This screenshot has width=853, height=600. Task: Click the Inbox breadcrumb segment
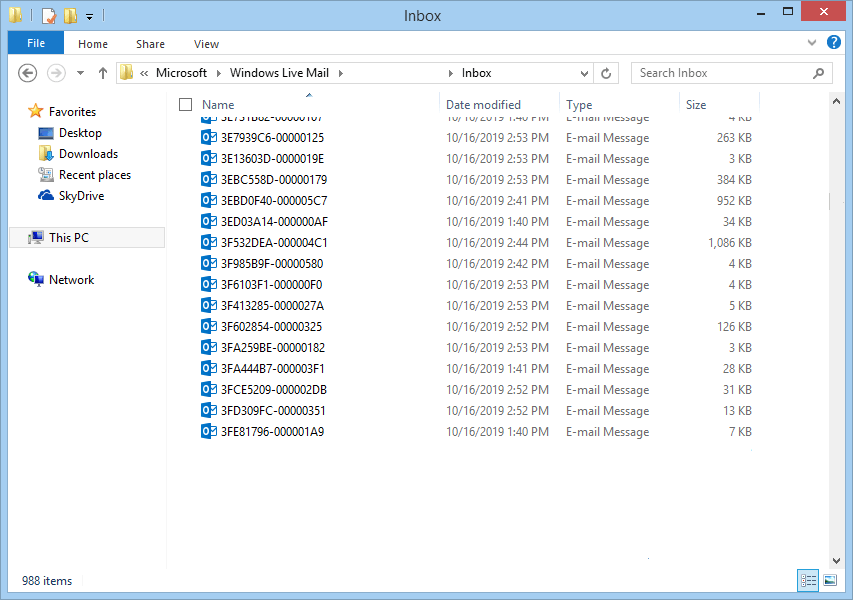coord(477,73)
